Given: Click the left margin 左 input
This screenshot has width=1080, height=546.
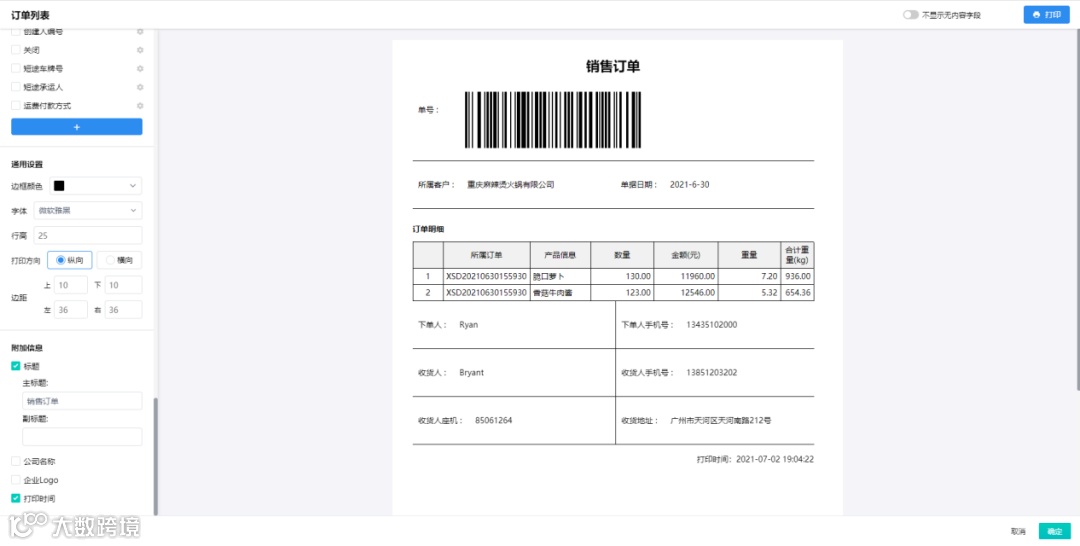Looking at the screenshot, I should click(x=71, y=310).
